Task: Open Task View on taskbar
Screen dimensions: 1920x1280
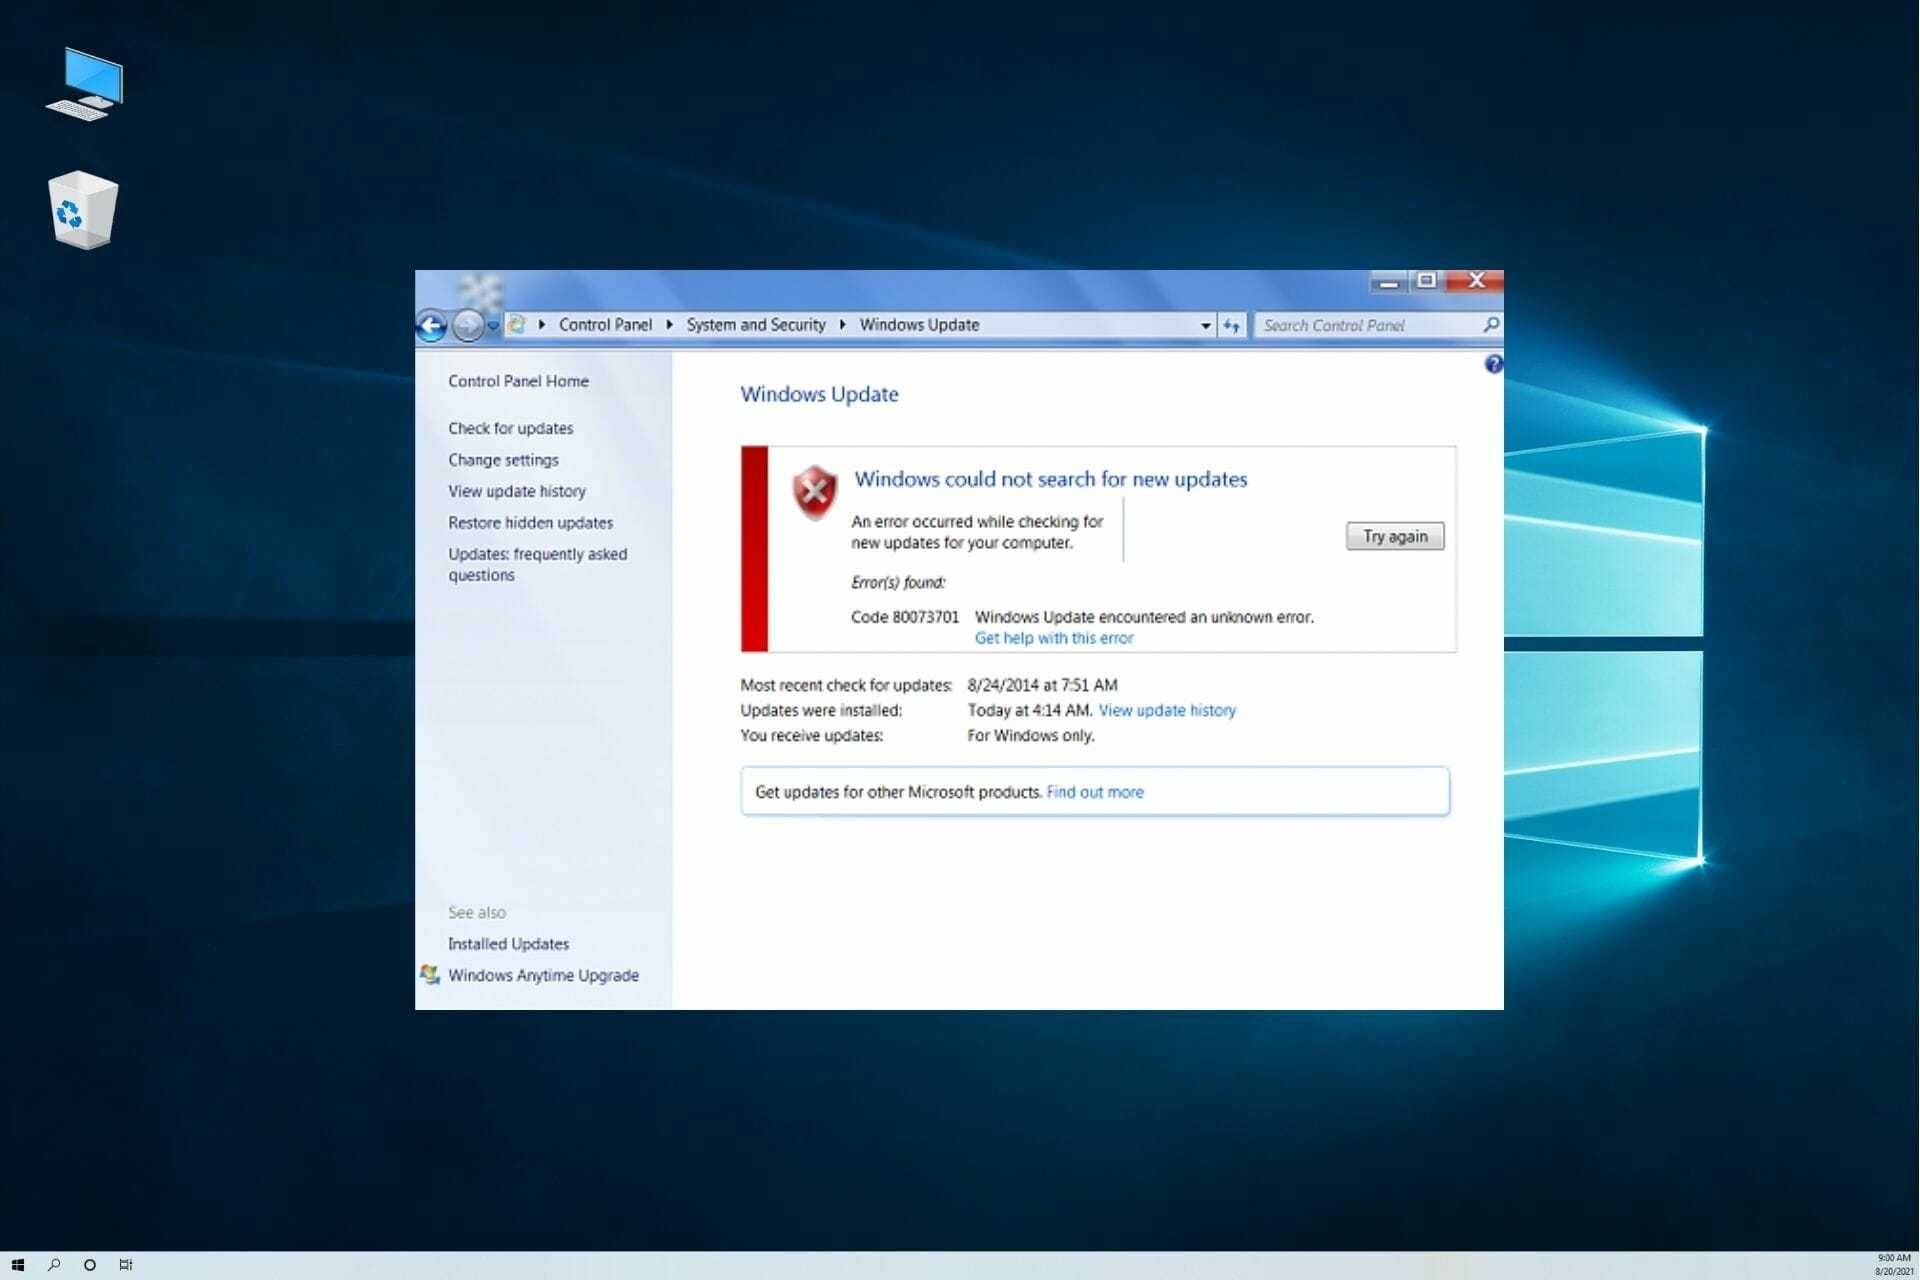Action: pyautogui.click(x=126, y=1265)
